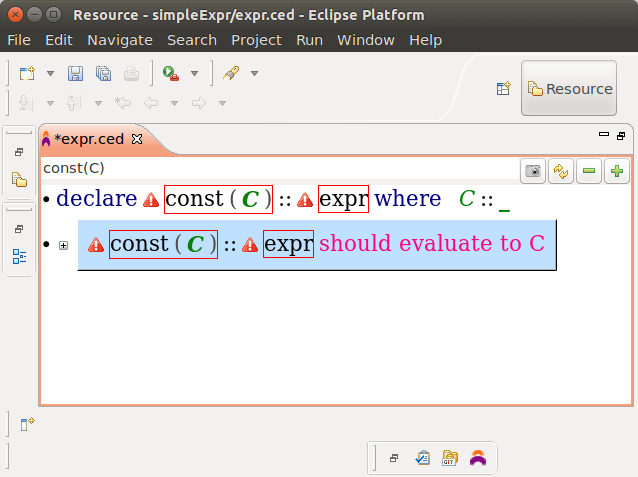
Task: Open the Git view icon in bottom bar
Action: click(x=450, y=457)
